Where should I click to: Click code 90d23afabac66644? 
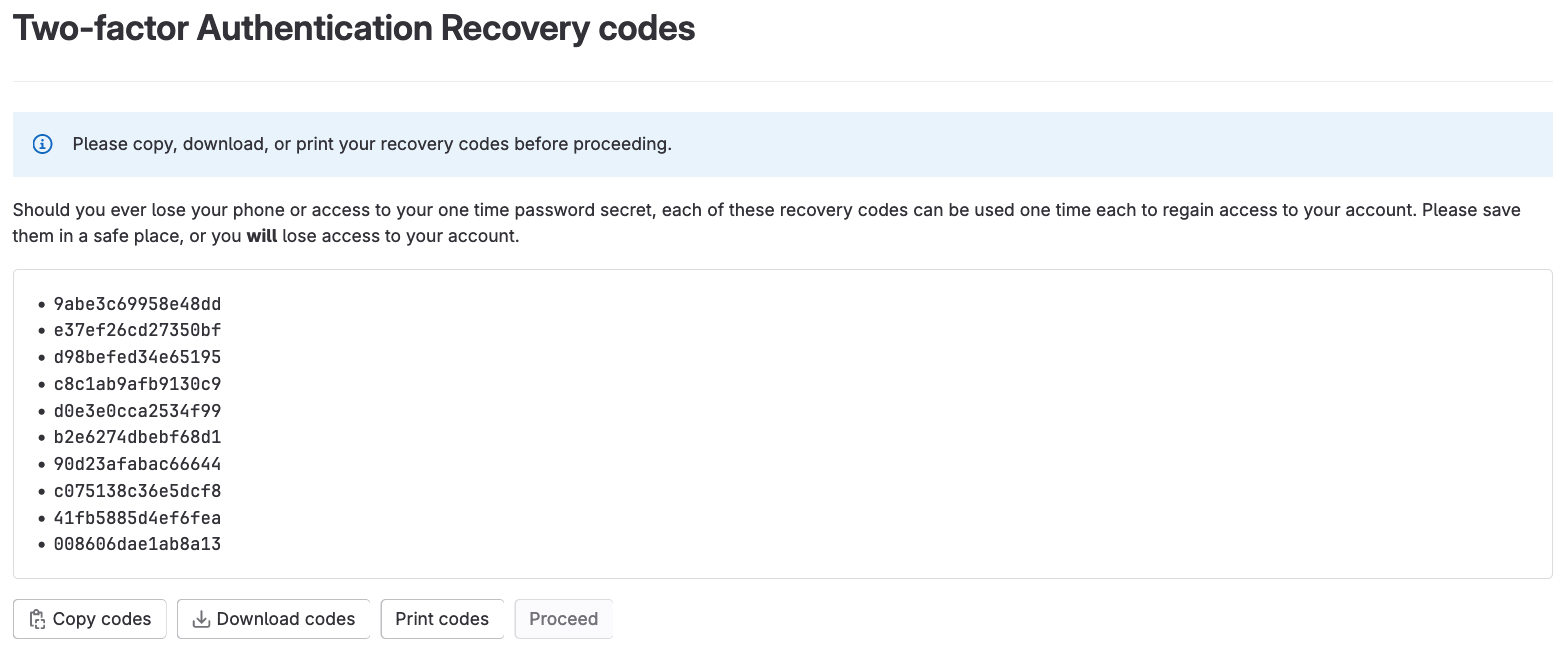(138, 464)
